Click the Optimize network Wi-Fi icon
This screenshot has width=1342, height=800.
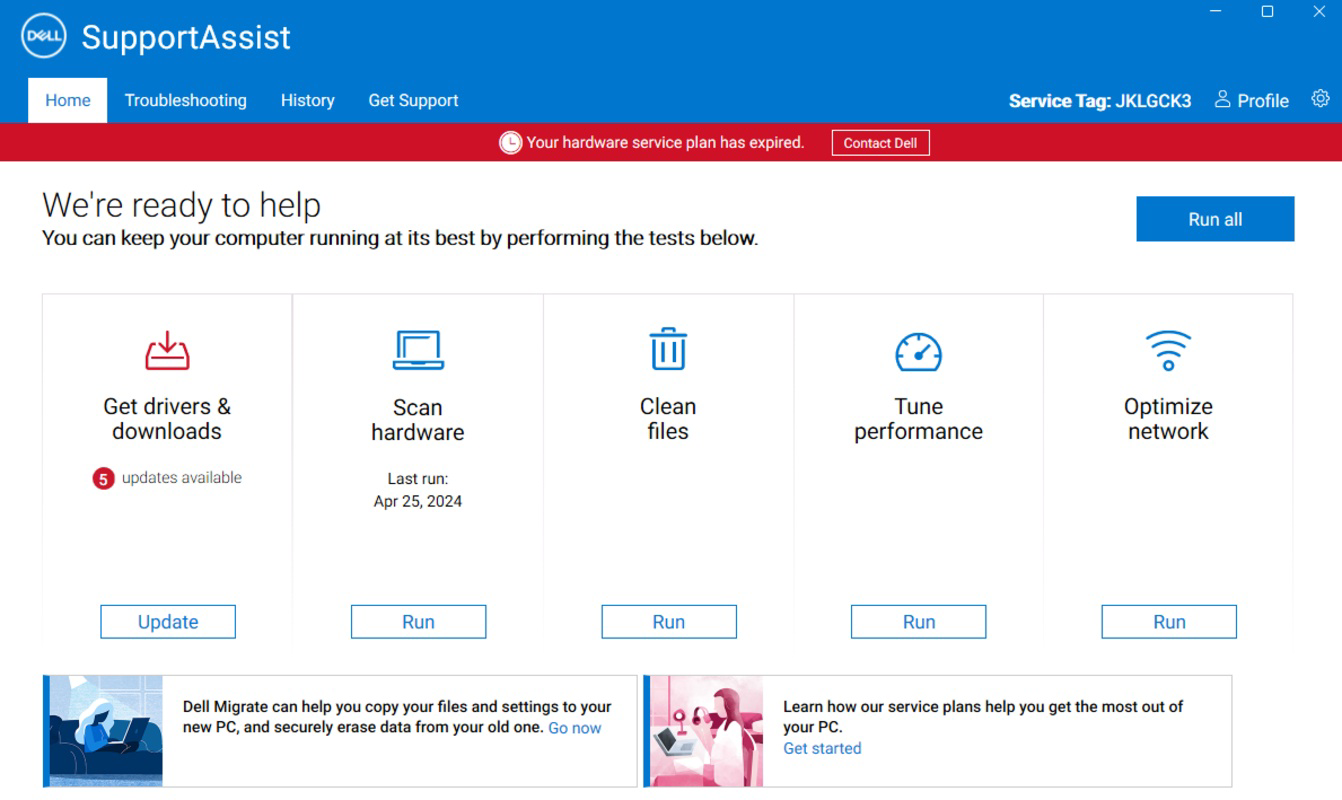1168,351
